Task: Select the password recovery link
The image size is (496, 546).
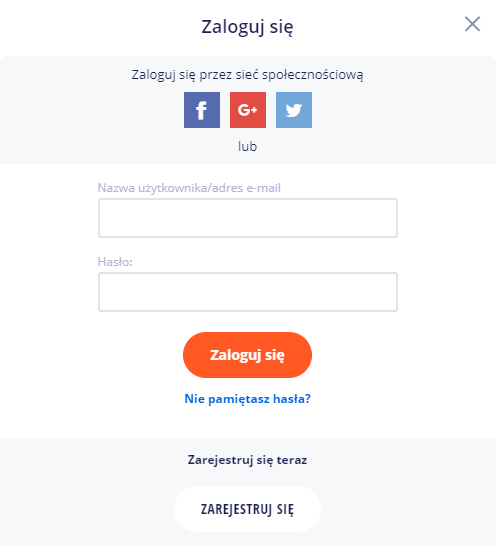Action: pyautogui.click(x=247, y=399)
